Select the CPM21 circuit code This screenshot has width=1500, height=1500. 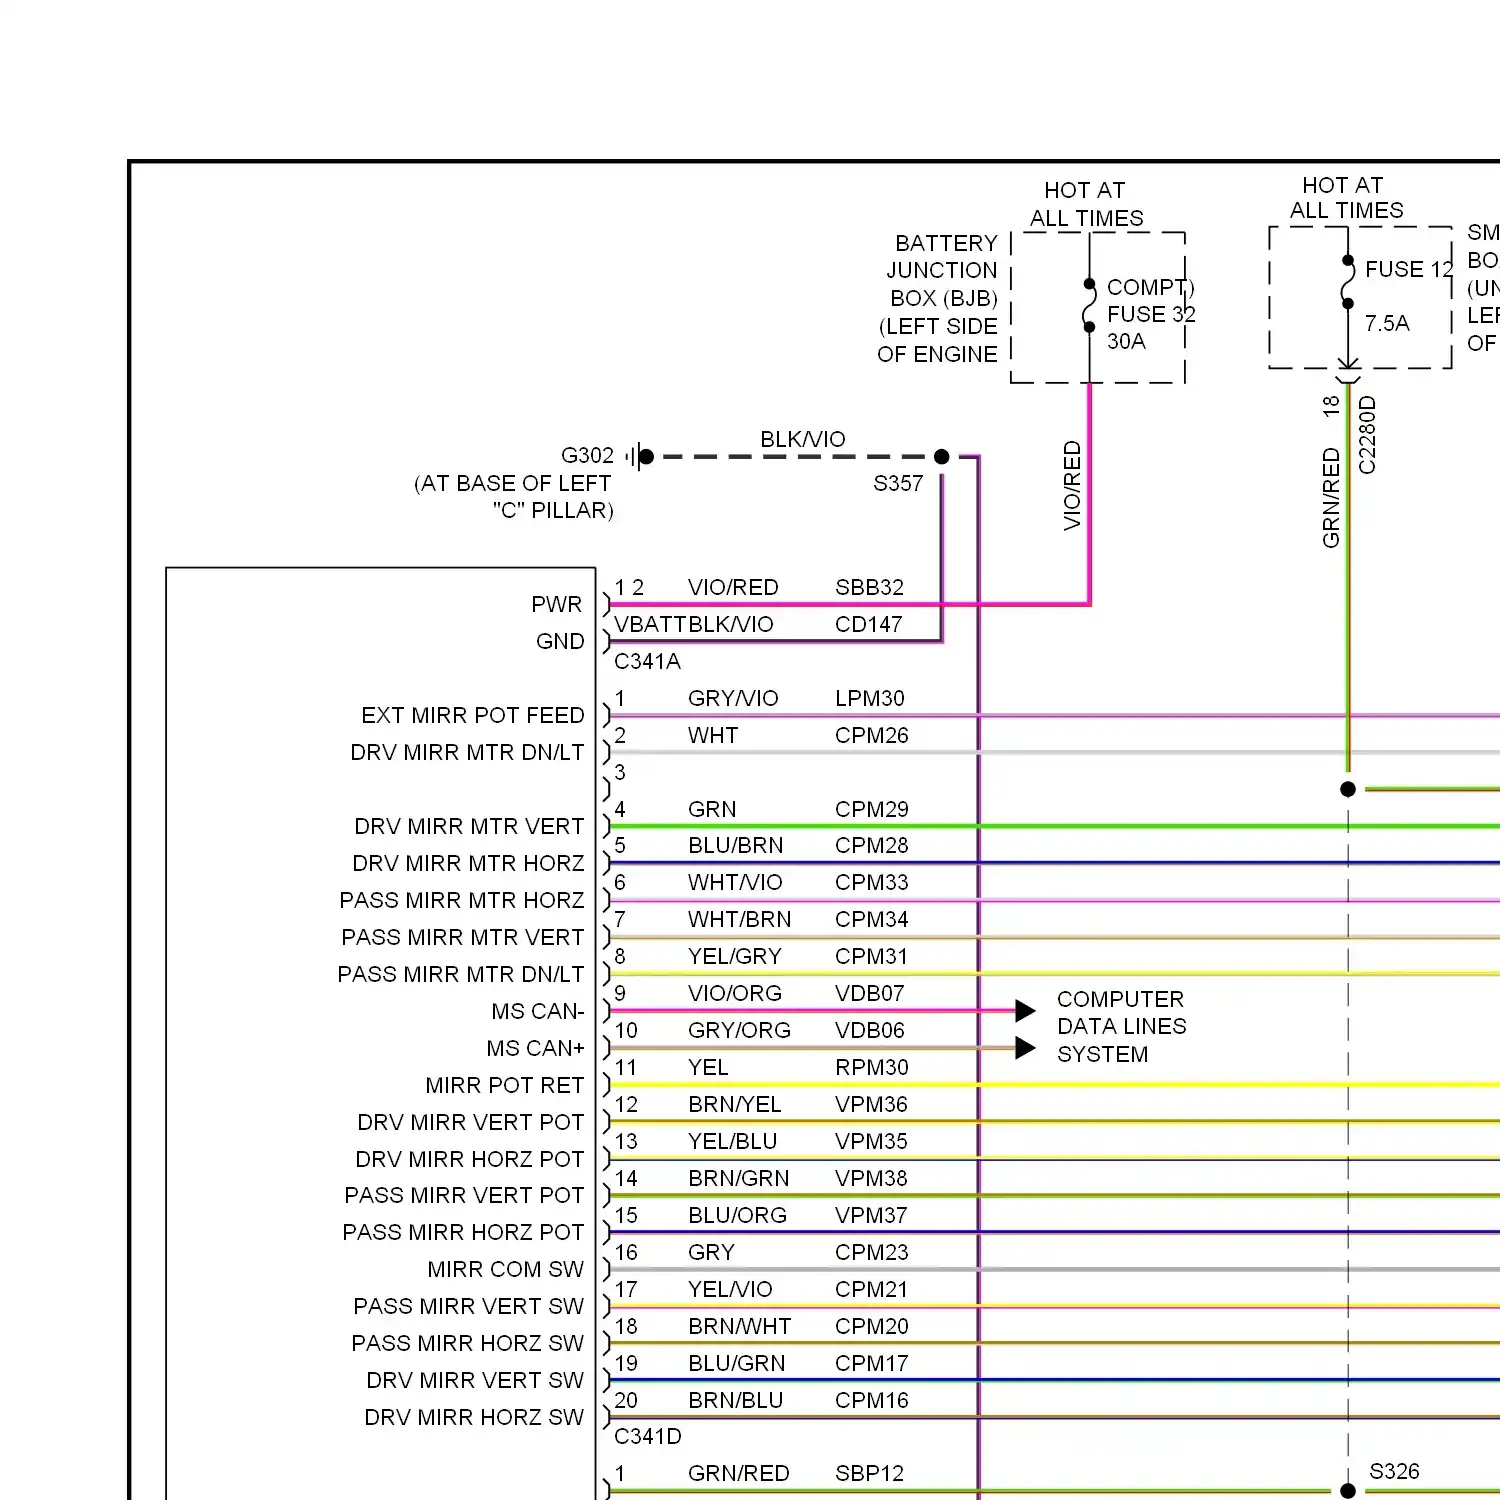pos(872,1289)
